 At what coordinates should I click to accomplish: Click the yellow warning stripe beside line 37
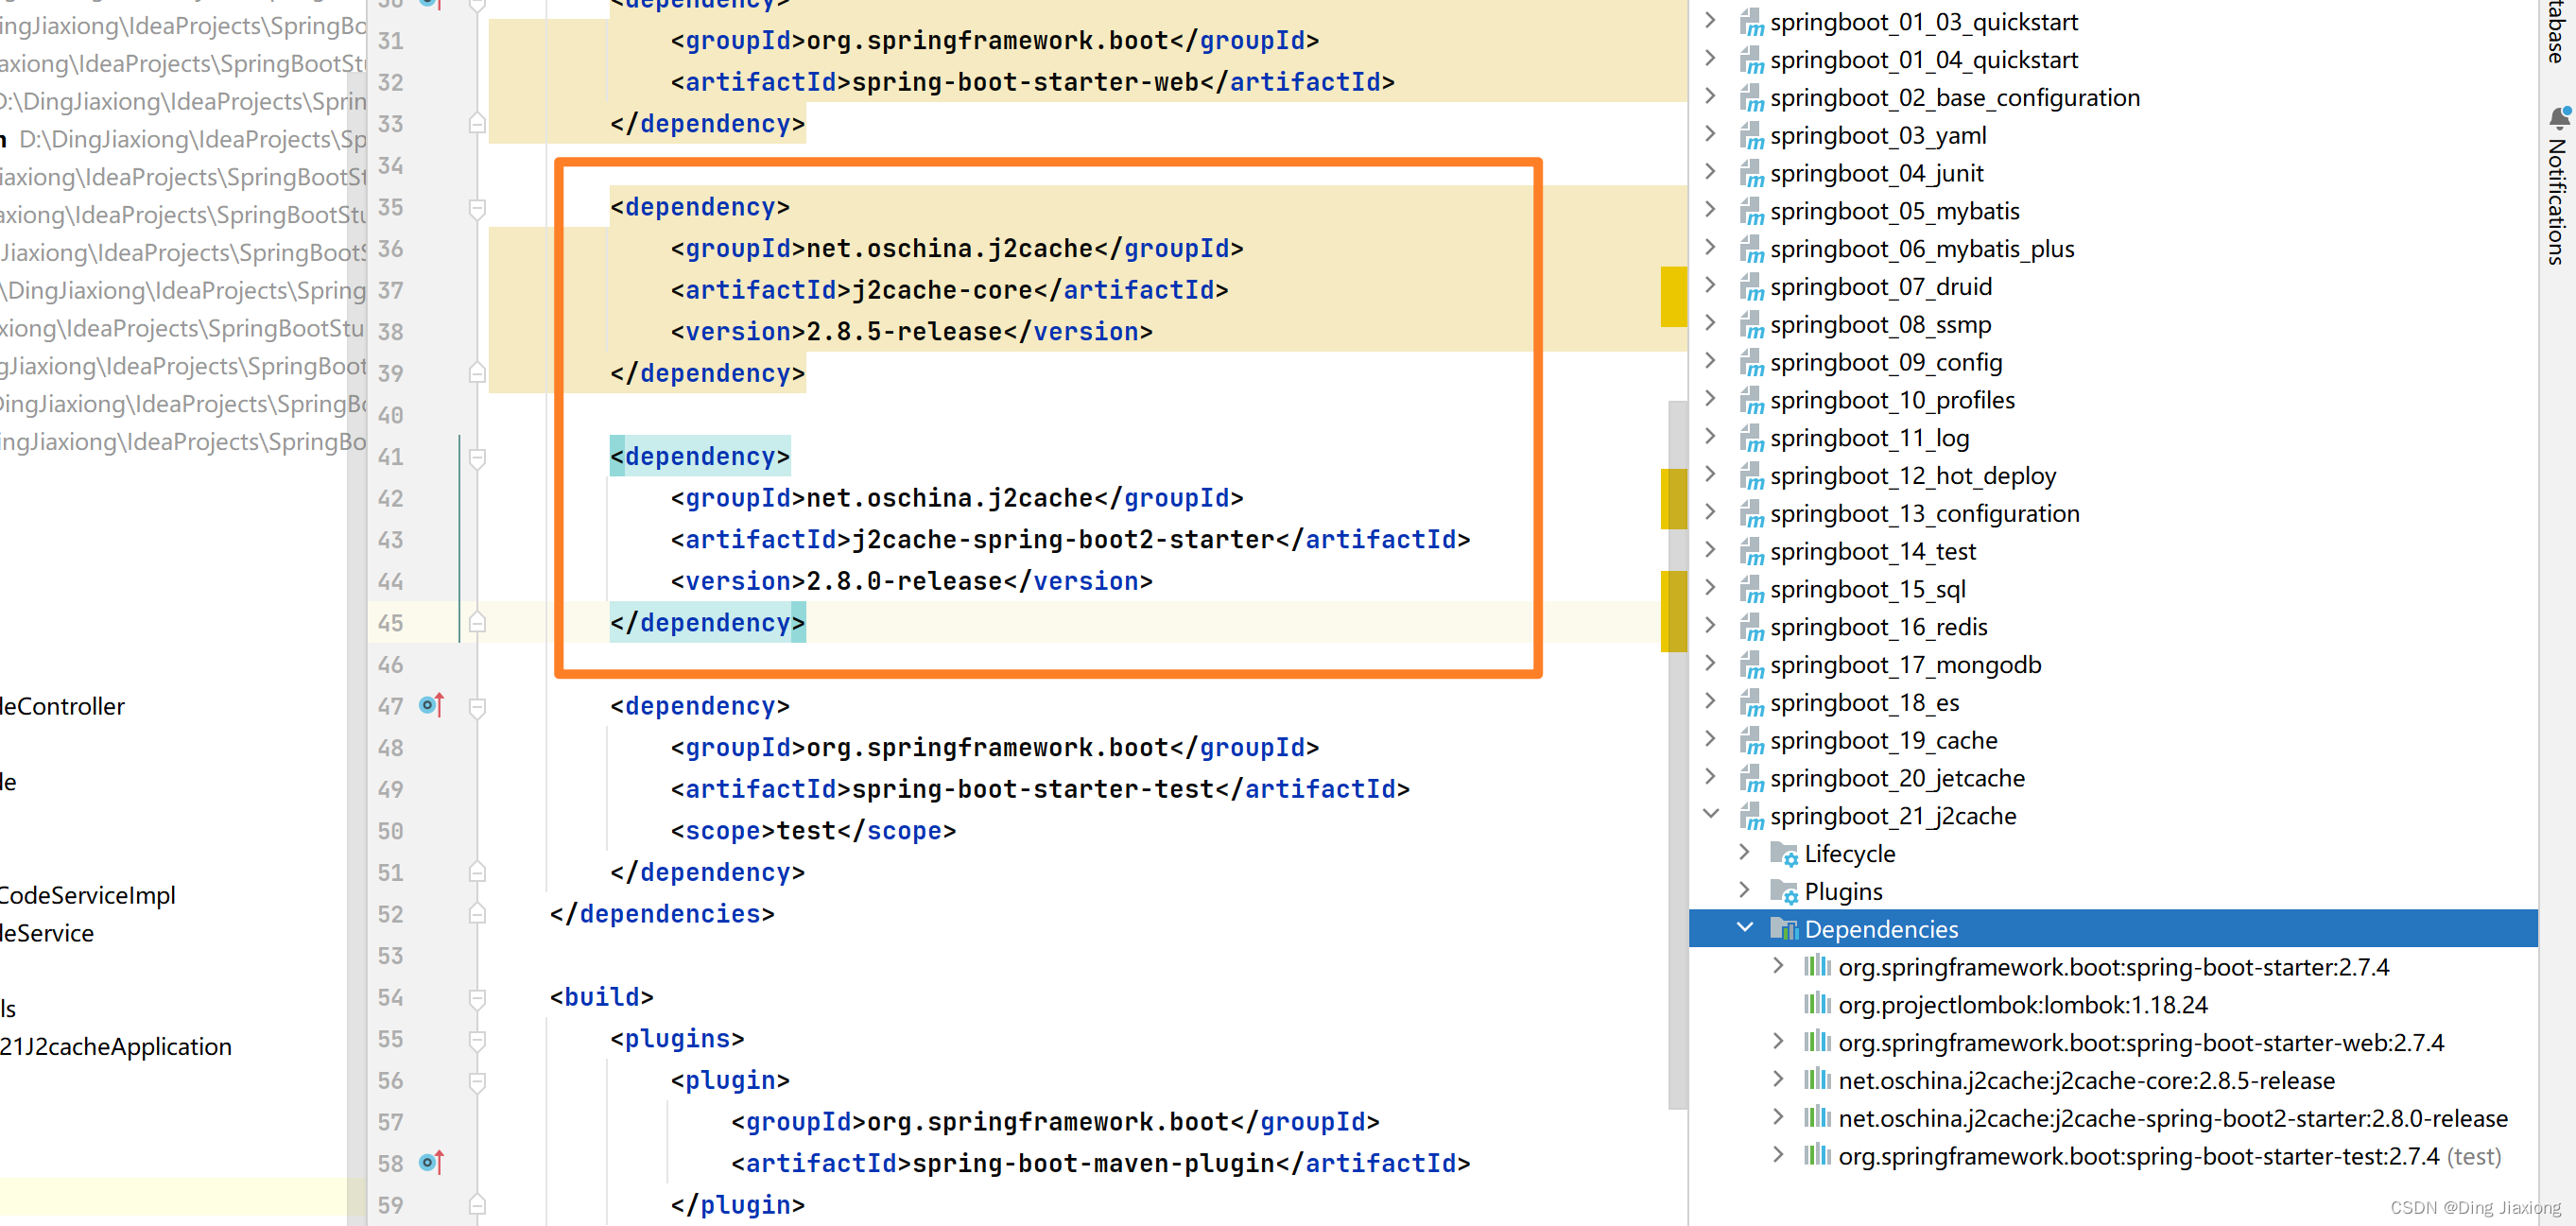(1673, 296)
